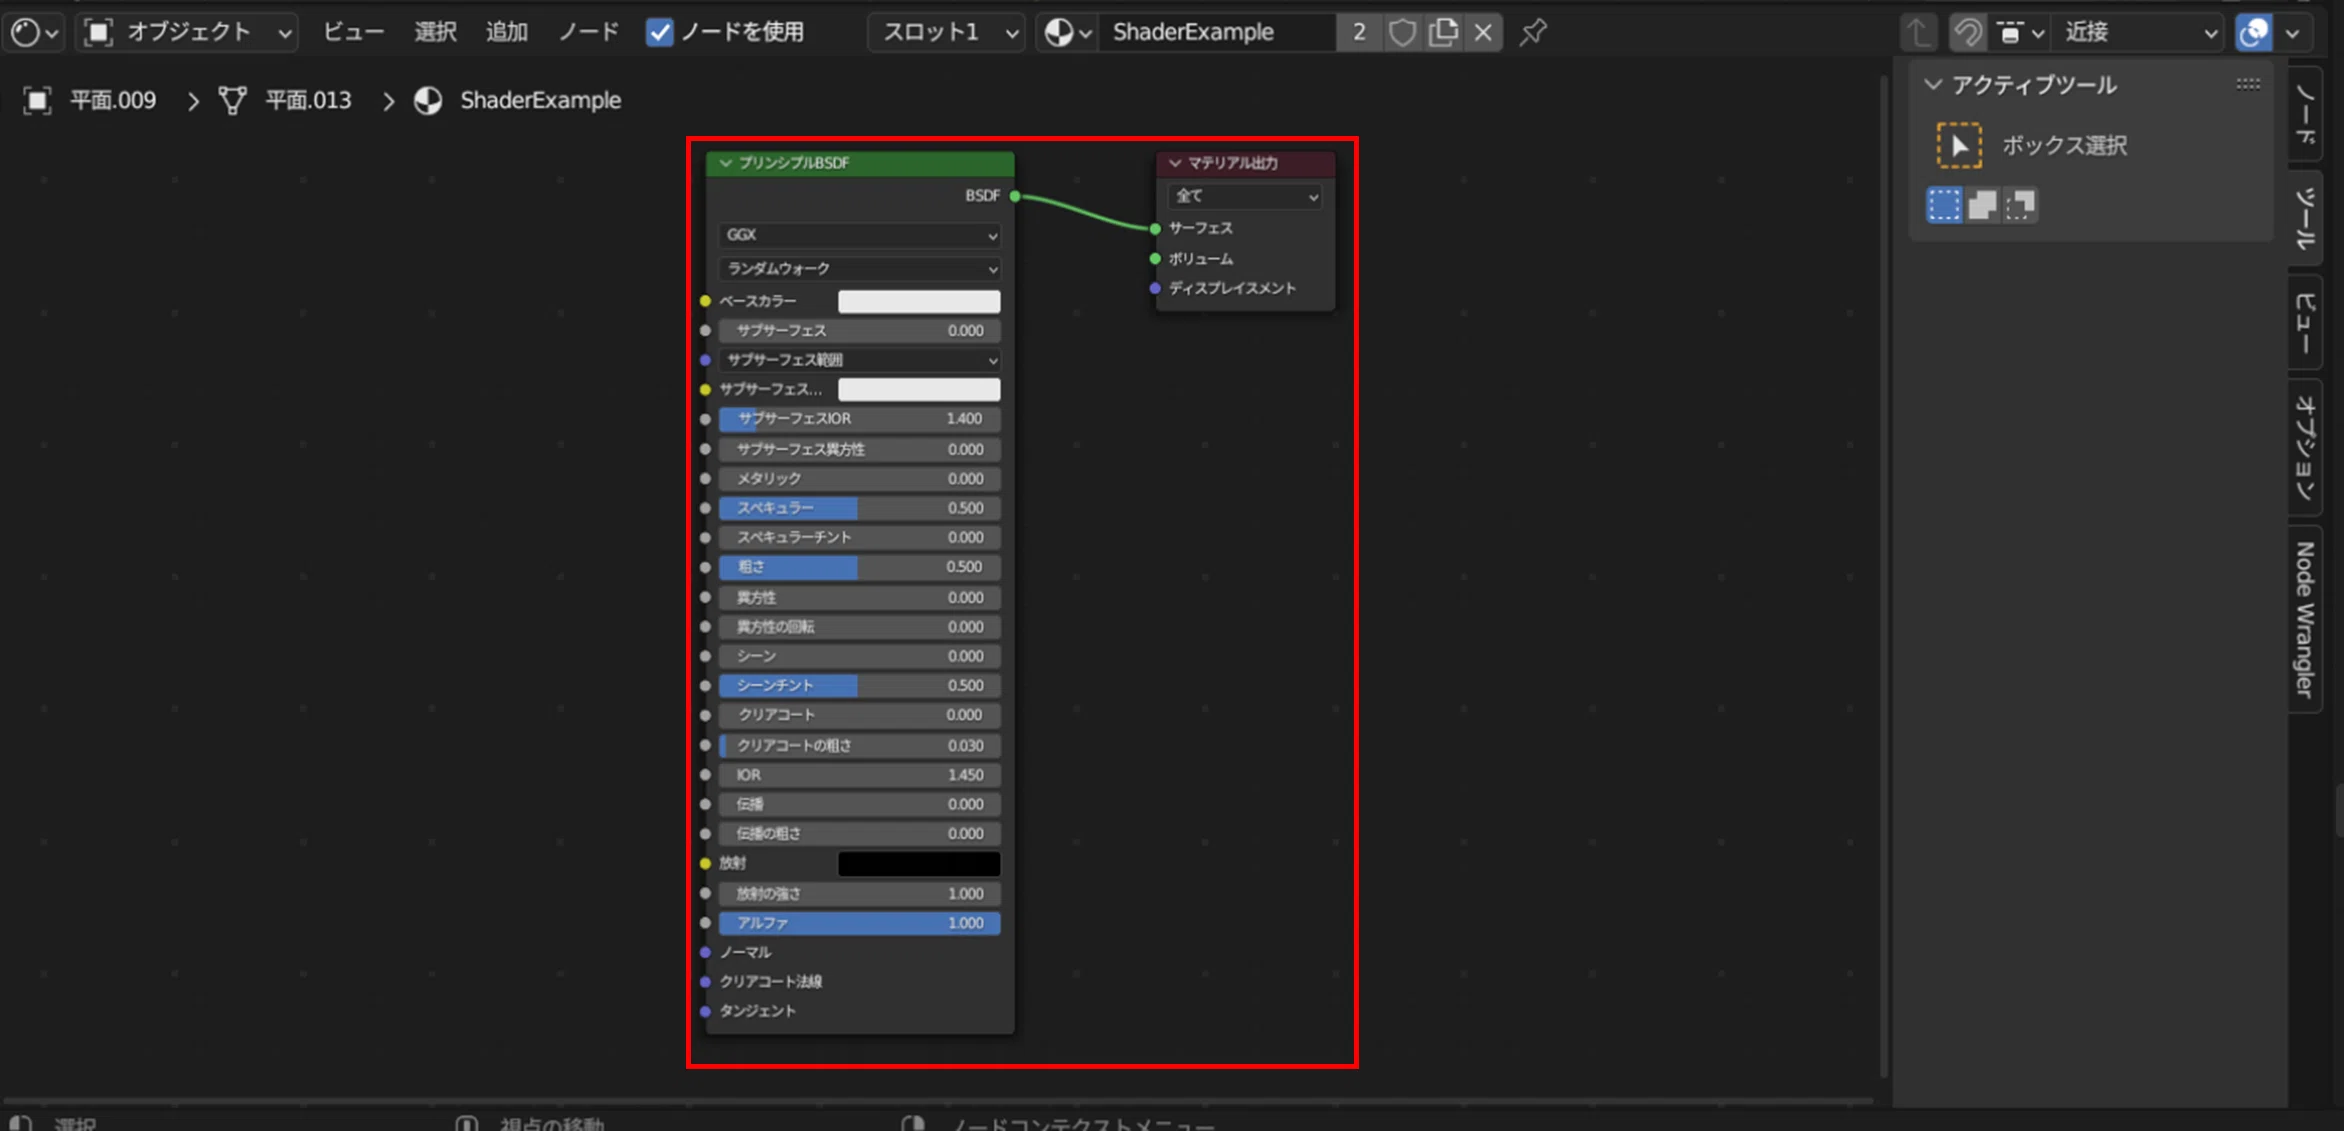Open オブジェクト shader type dropdown
The width and height of the screenshot is (2344, 1131).
pyautogui.click(x=188, y=32)
